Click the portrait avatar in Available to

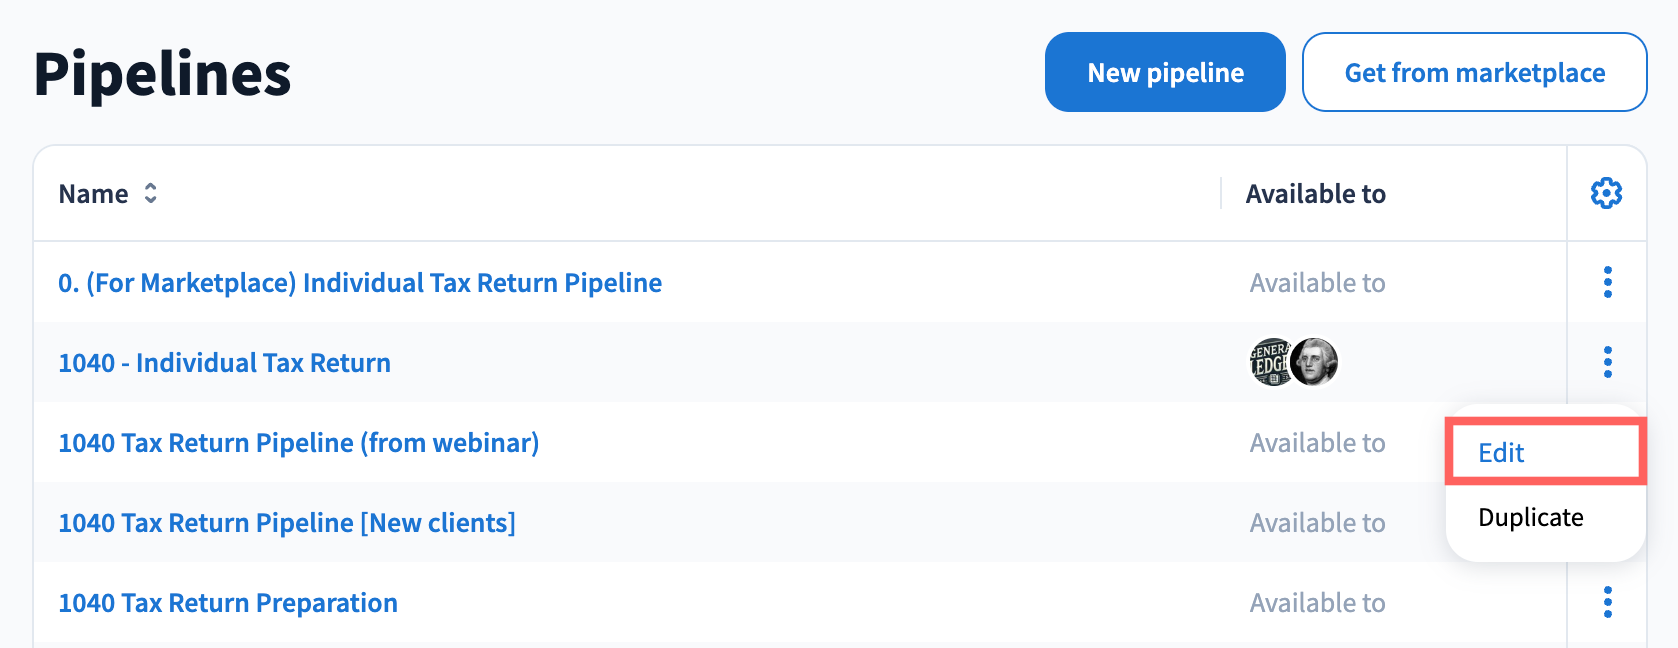pos(1315,362)
